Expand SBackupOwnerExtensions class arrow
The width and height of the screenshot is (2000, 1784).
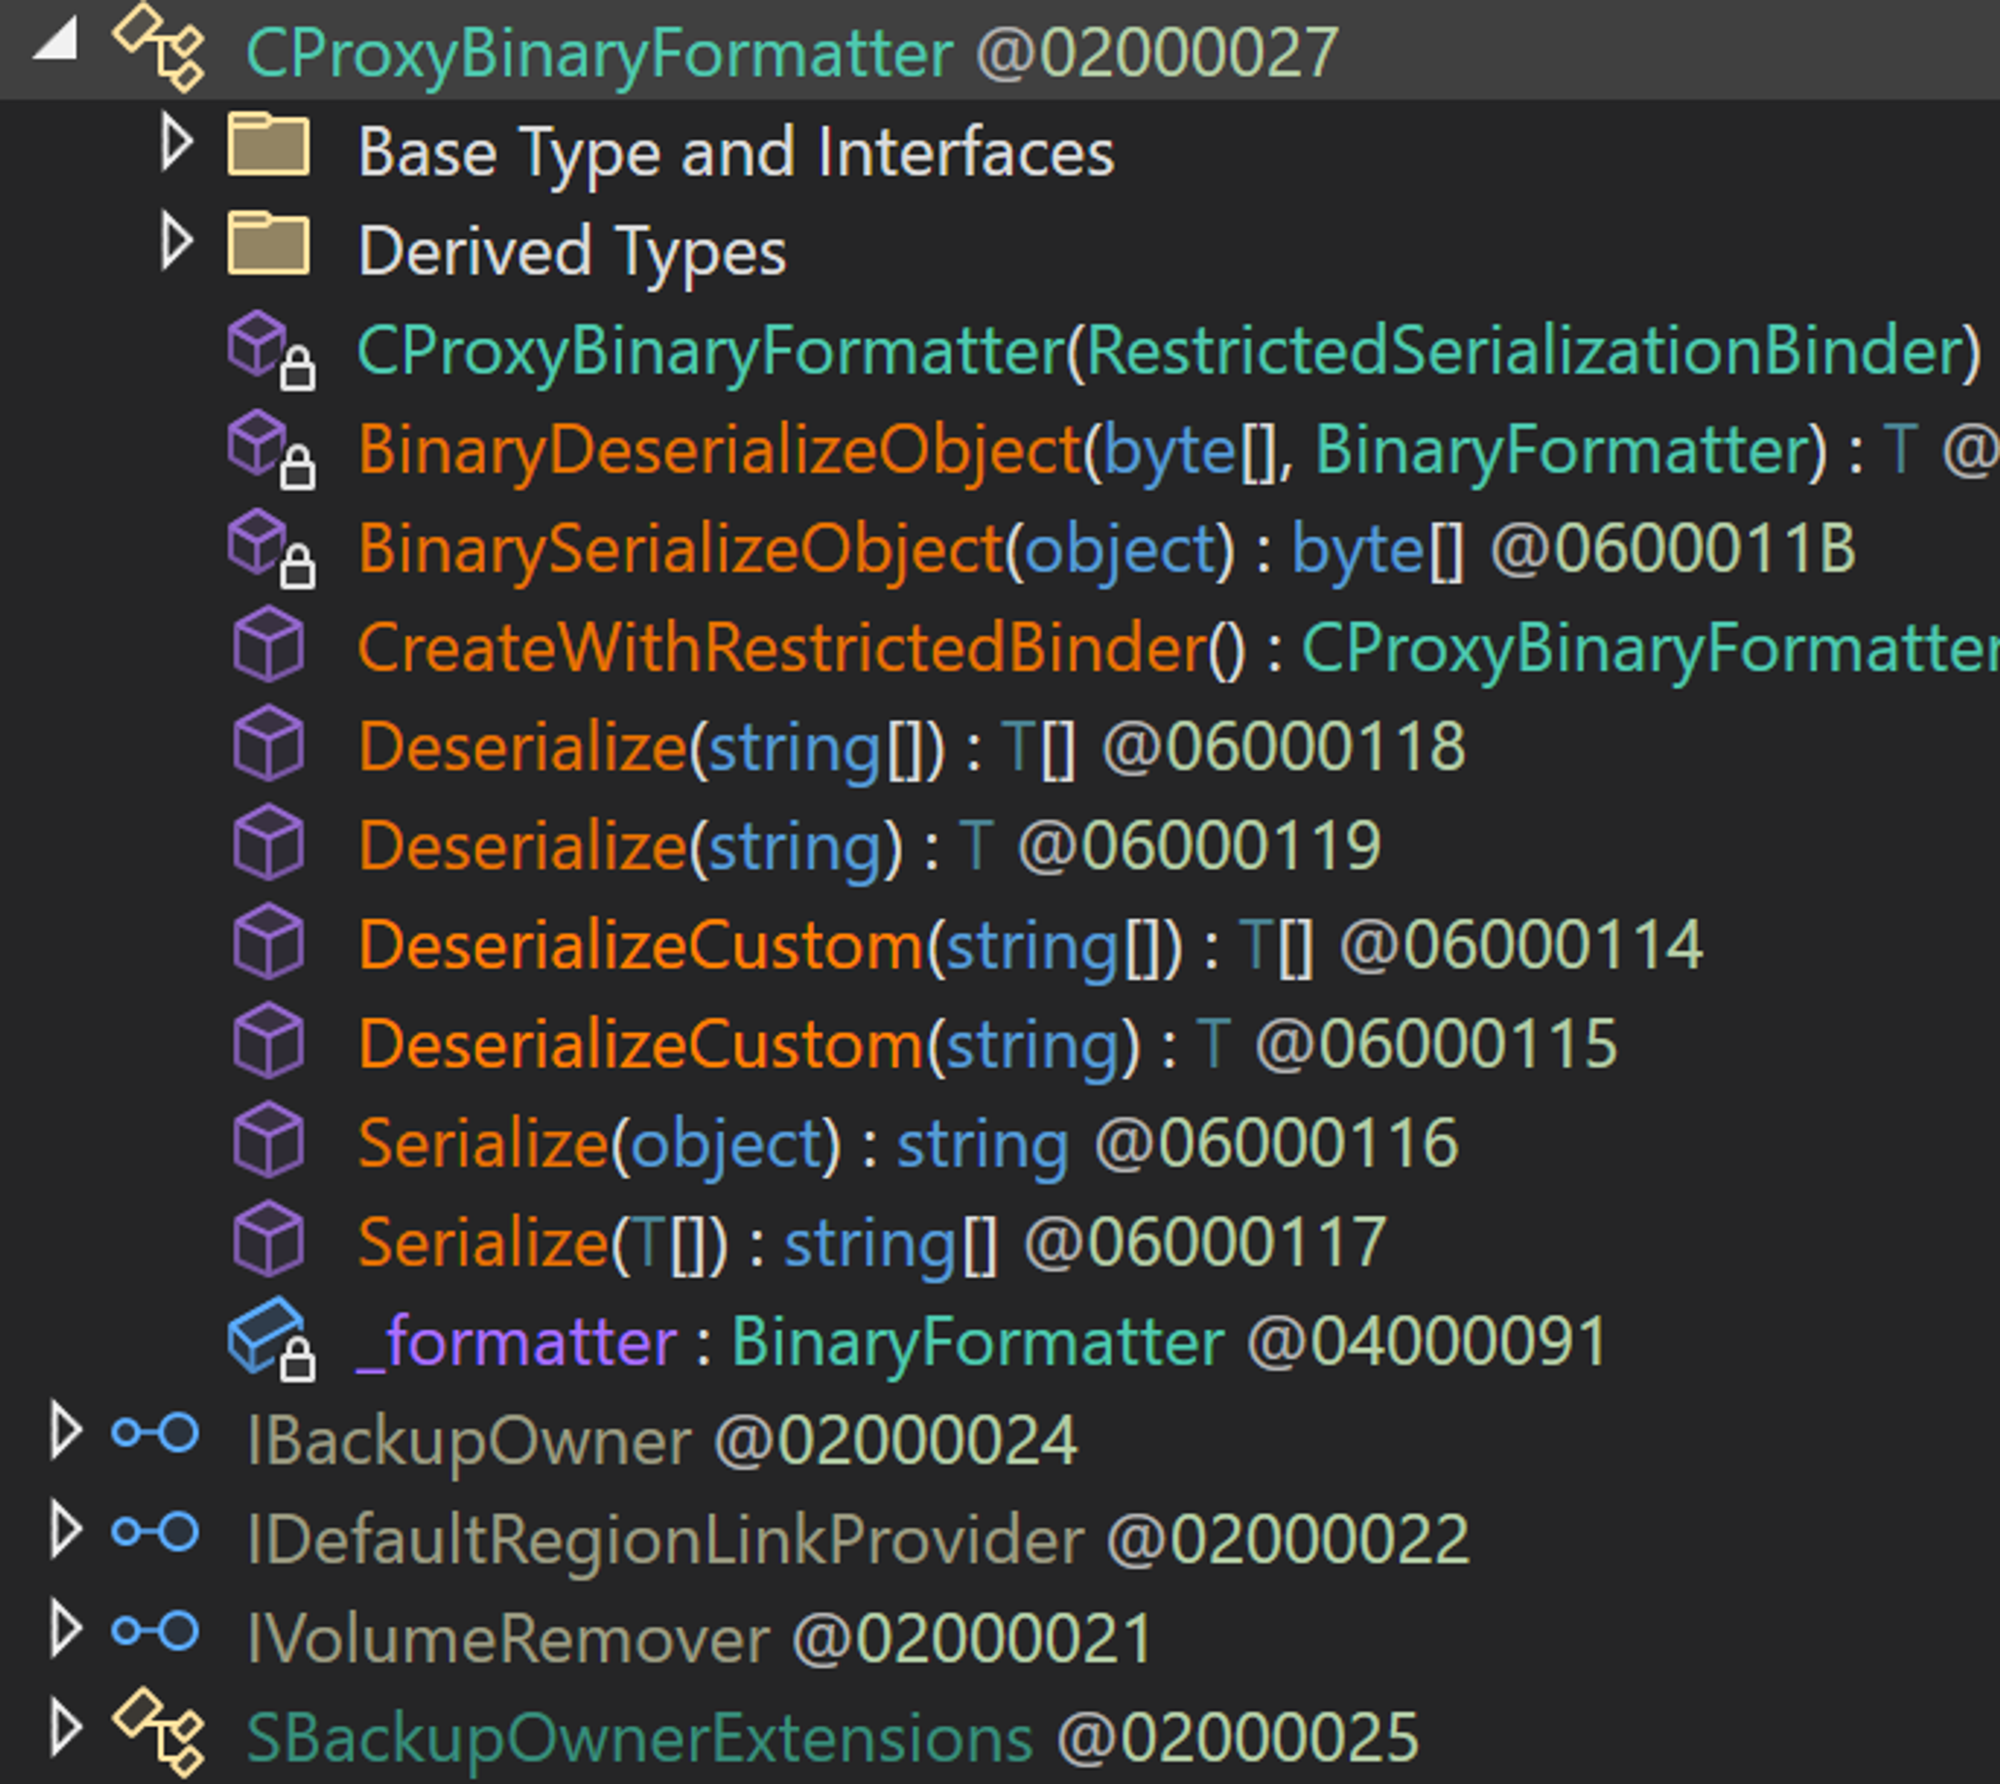pyautogui.click(x=66, y=1728)
